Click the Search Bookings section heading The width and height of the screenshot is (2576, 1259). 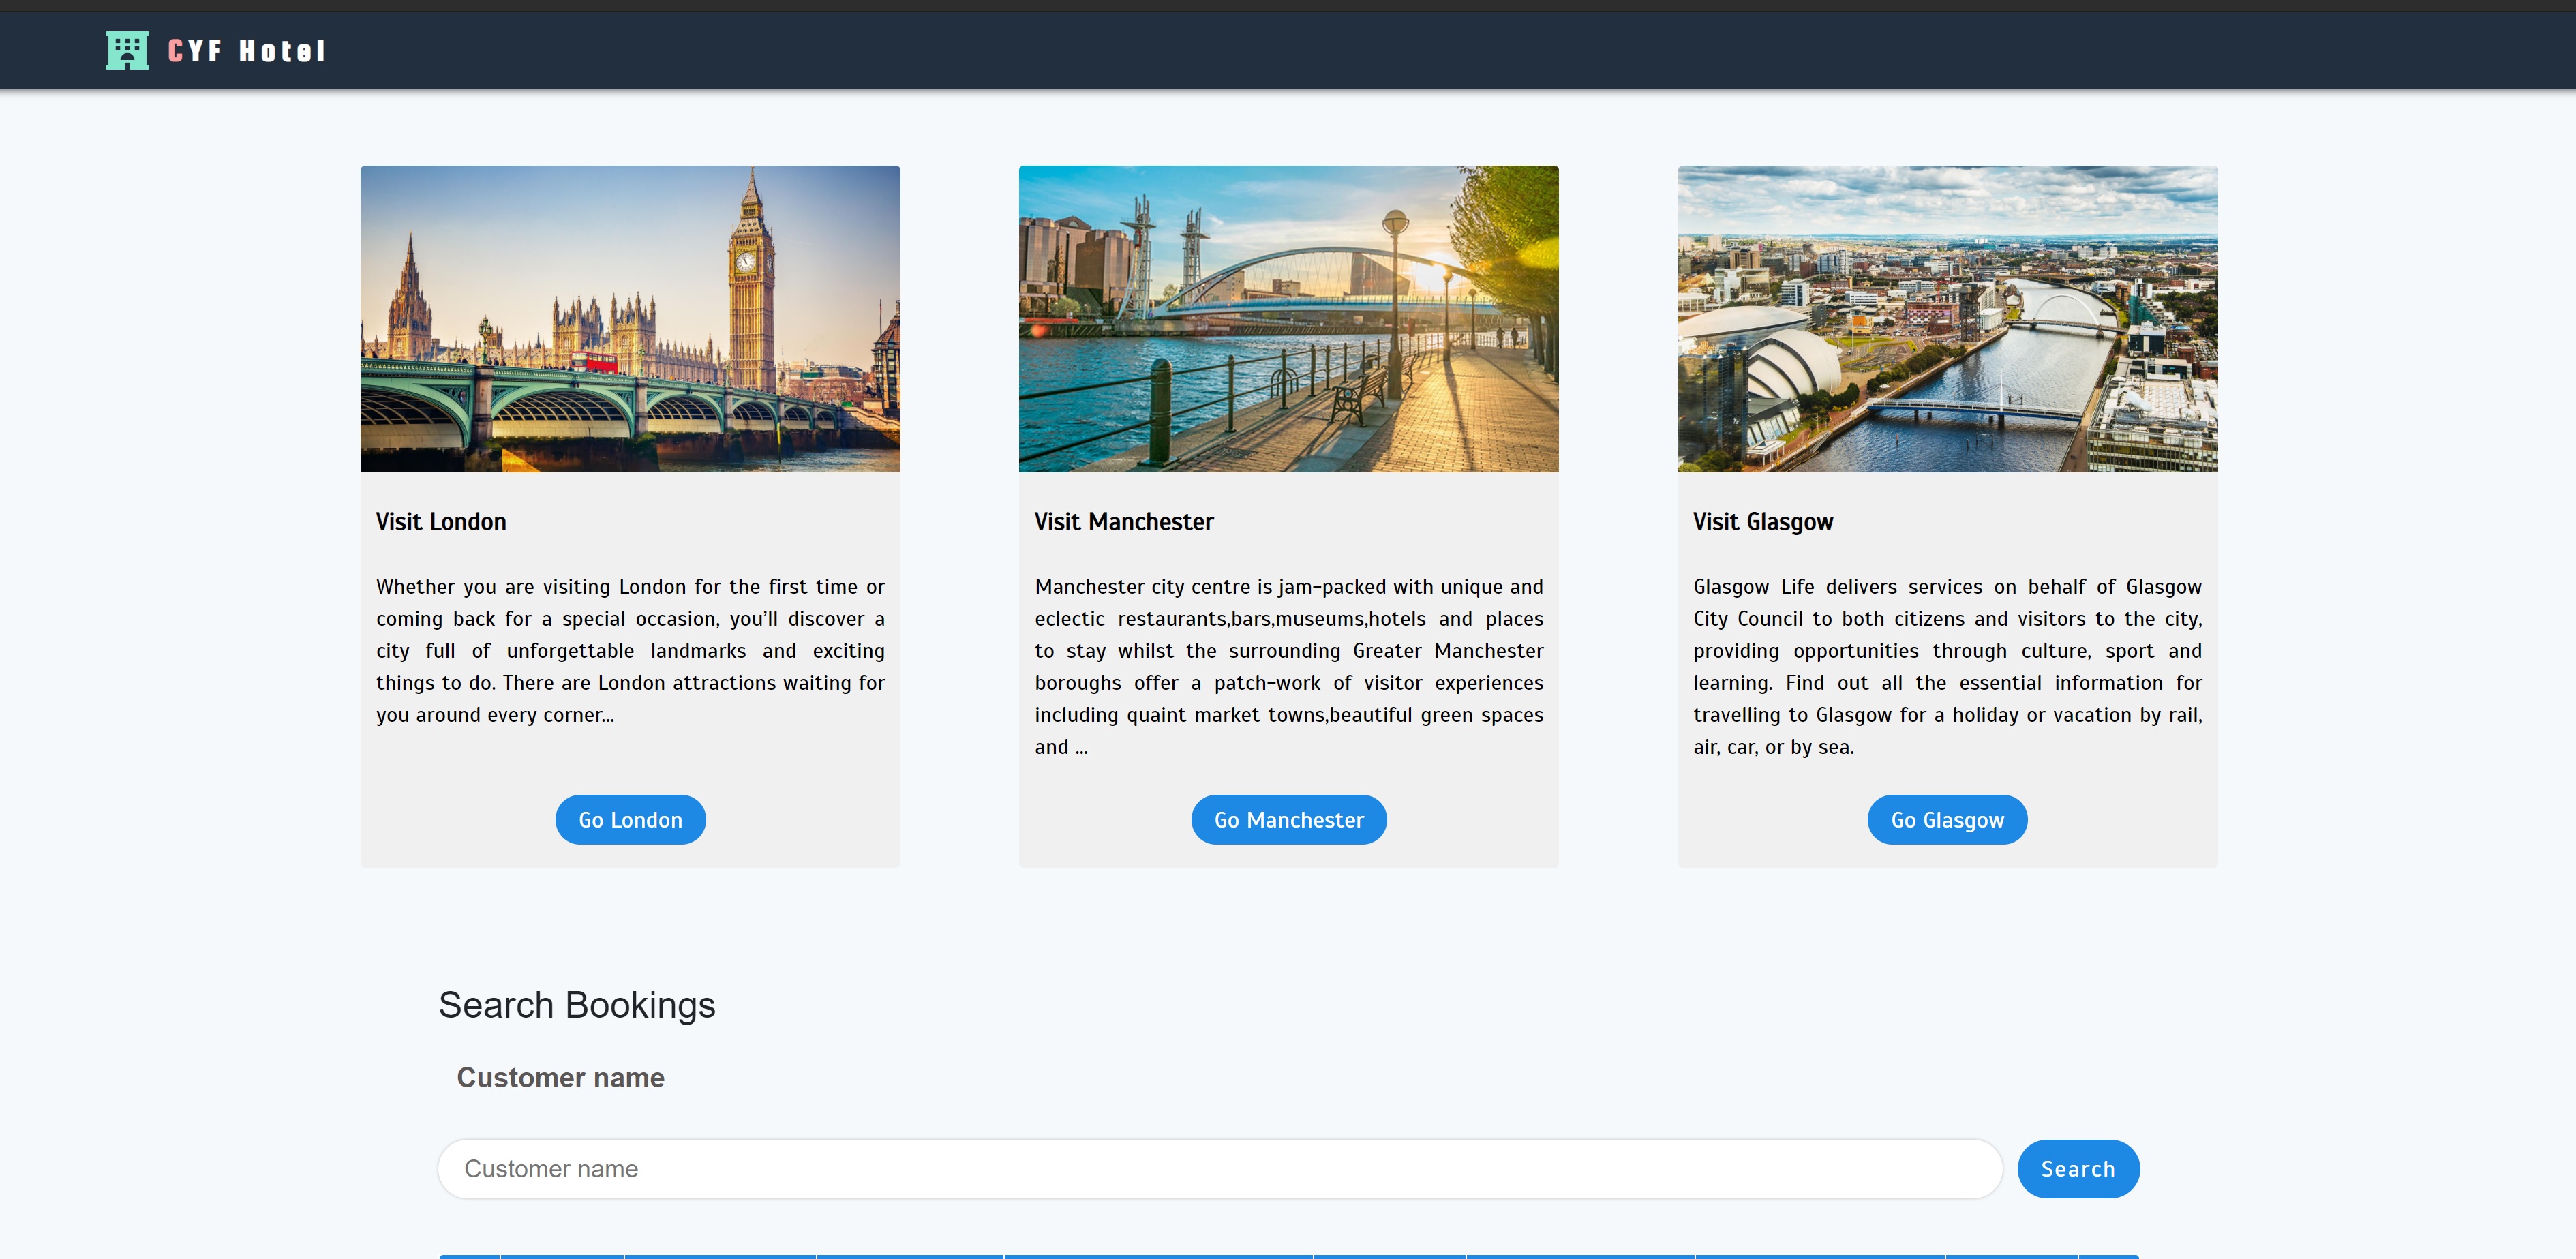(577, 1004)
